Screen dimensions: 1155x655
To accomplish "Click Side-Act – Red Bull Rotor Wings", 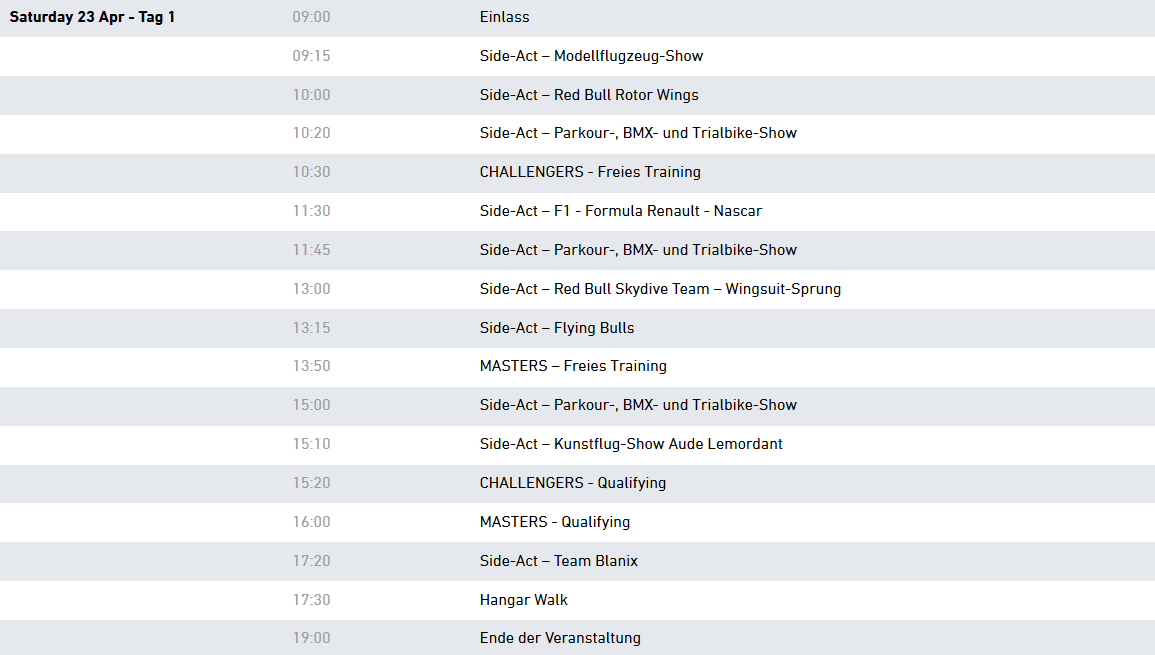I will [x=589, y=95].
